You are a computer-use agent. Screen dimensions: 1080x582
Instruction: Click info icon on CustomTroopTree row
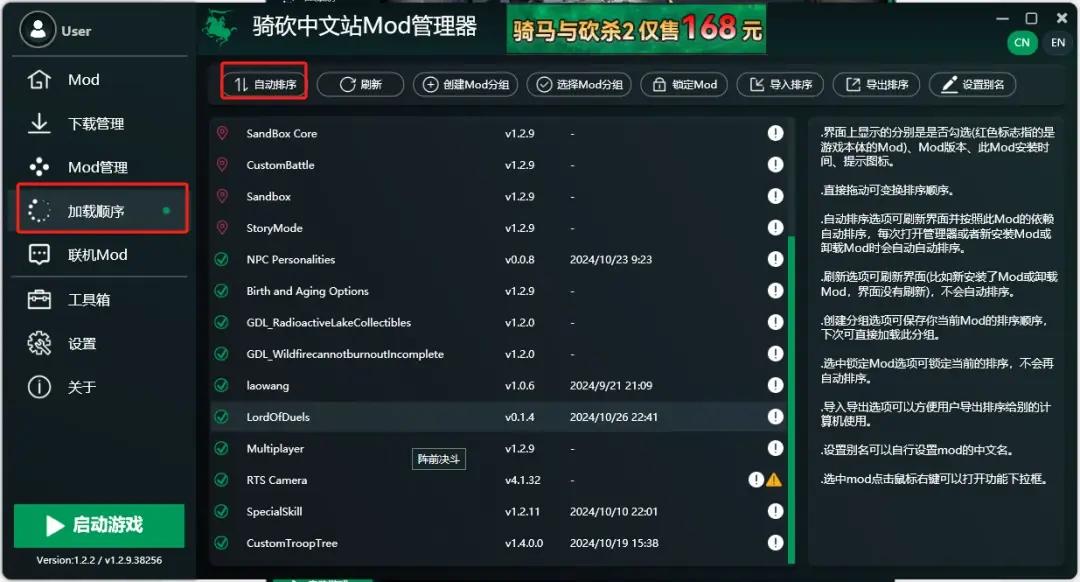[x=776, y=543]
